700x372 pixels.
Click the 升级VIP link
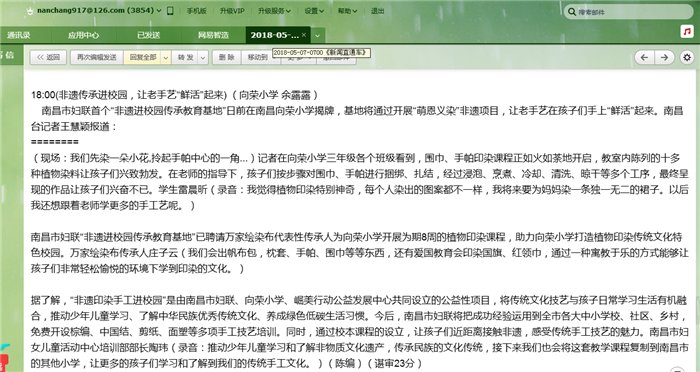pos(232,11)
